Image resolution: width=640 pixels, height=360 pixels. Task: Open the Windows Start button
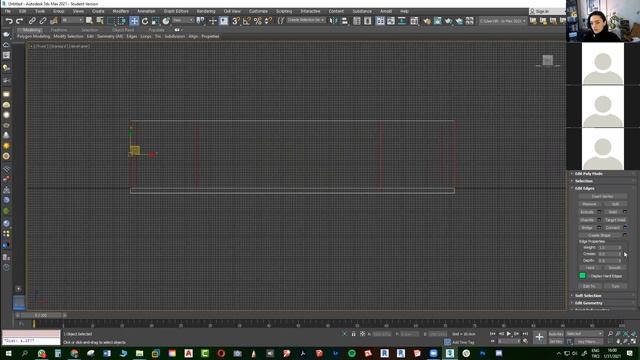[x=8, y=353]
